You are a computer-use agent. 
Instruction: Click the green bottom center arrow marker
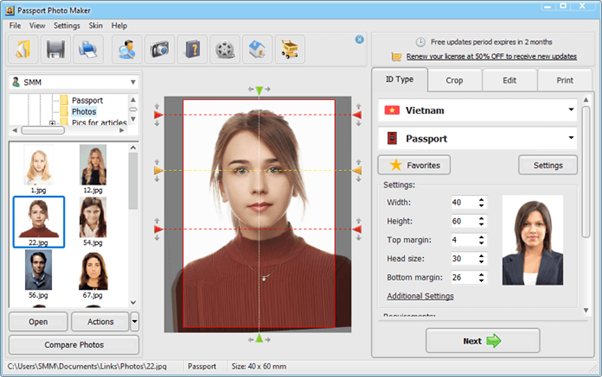coord(259,338)
